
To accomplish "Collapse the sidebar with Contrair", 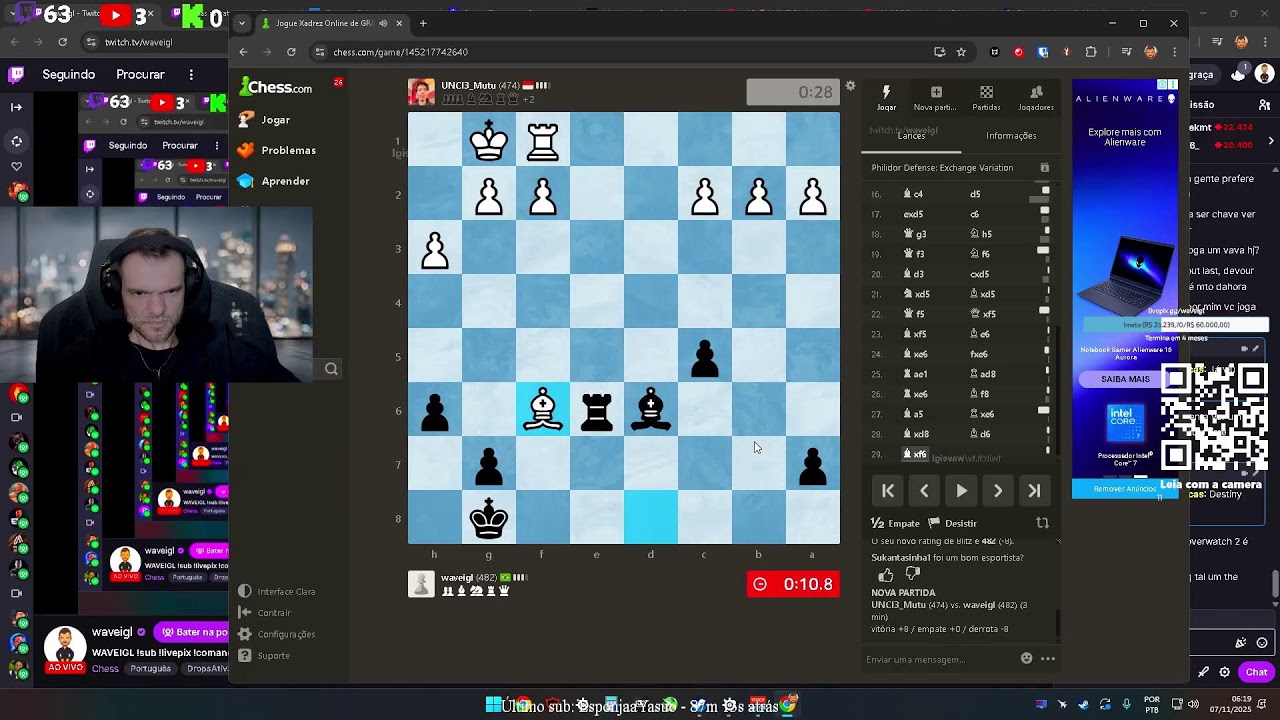I will pyautogui.click(x=265, y=613).
